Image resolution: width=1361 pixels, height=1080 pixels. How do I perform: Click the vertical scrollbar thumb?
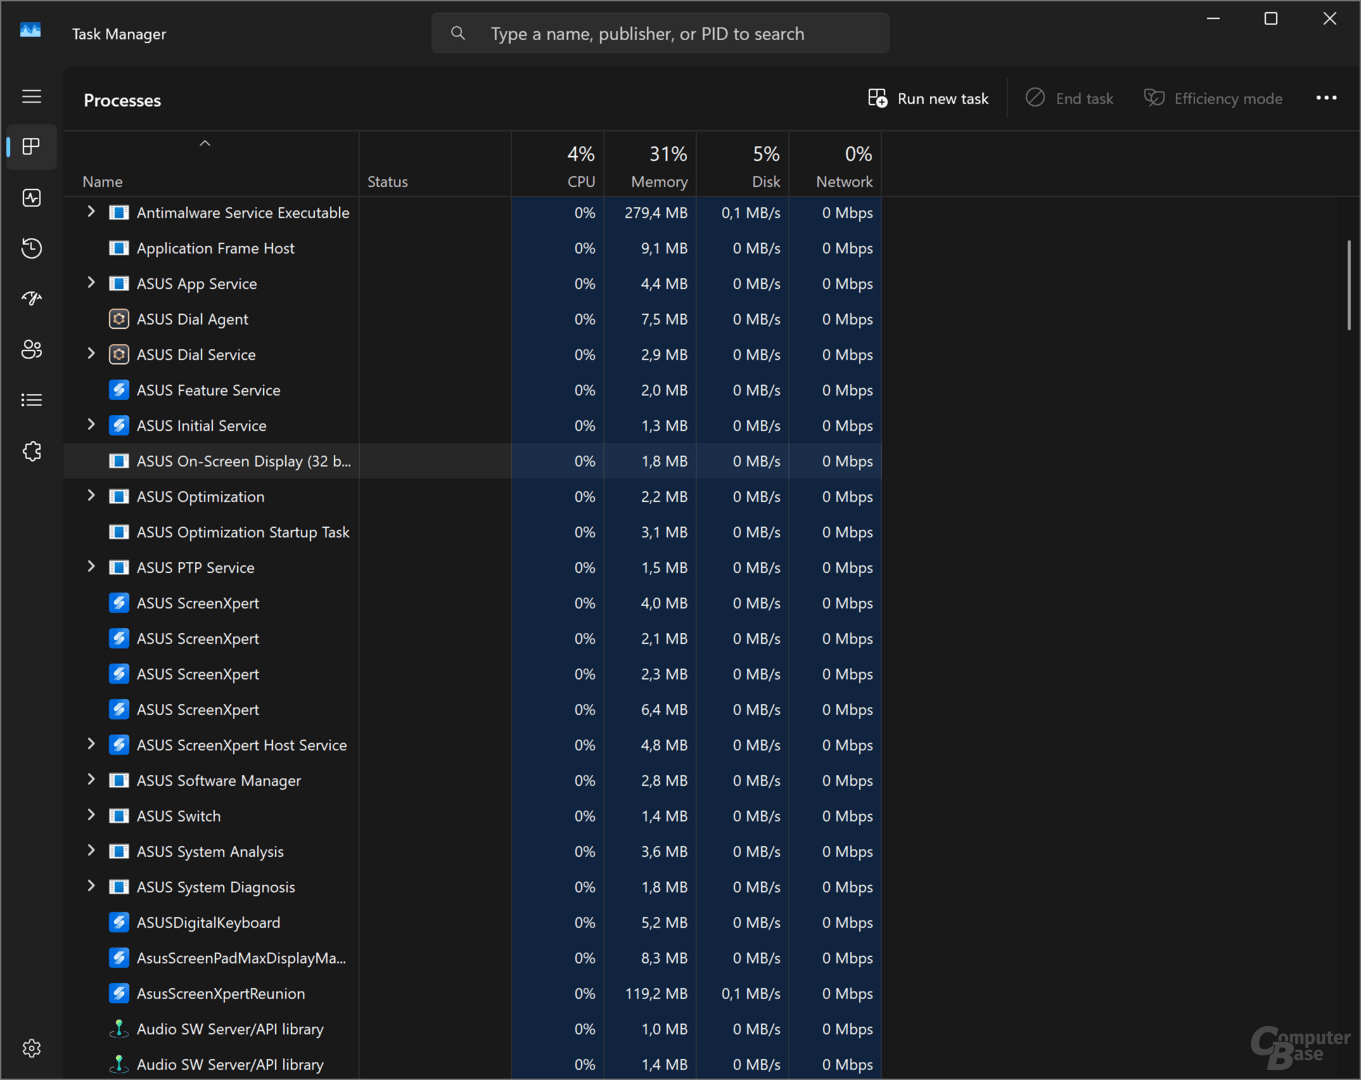pyautogui.click(x=1349, y=285)
